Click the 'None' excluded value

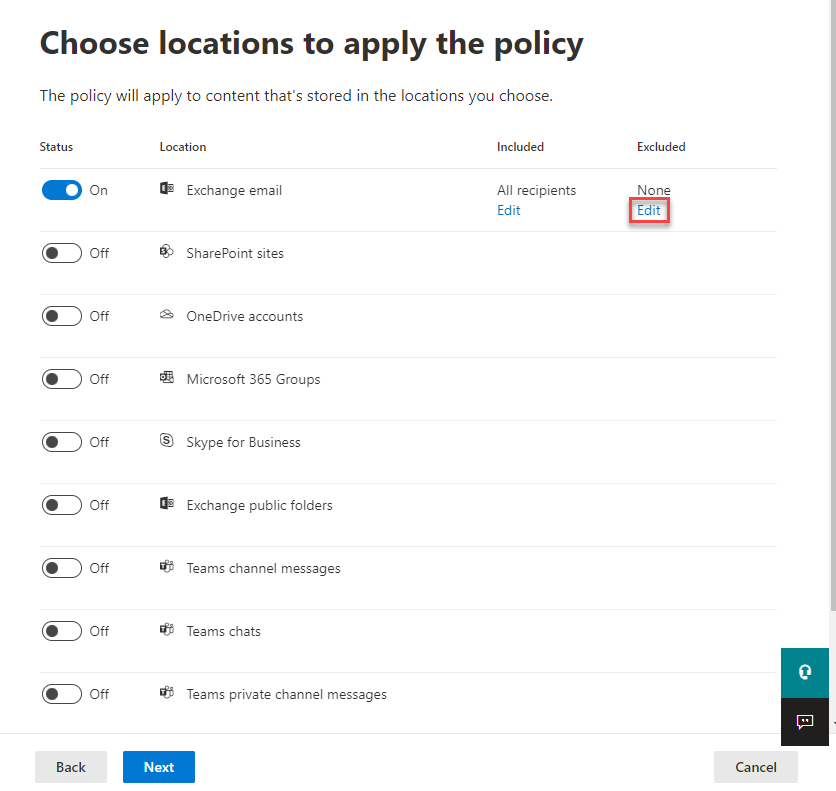tap(654, 190)
